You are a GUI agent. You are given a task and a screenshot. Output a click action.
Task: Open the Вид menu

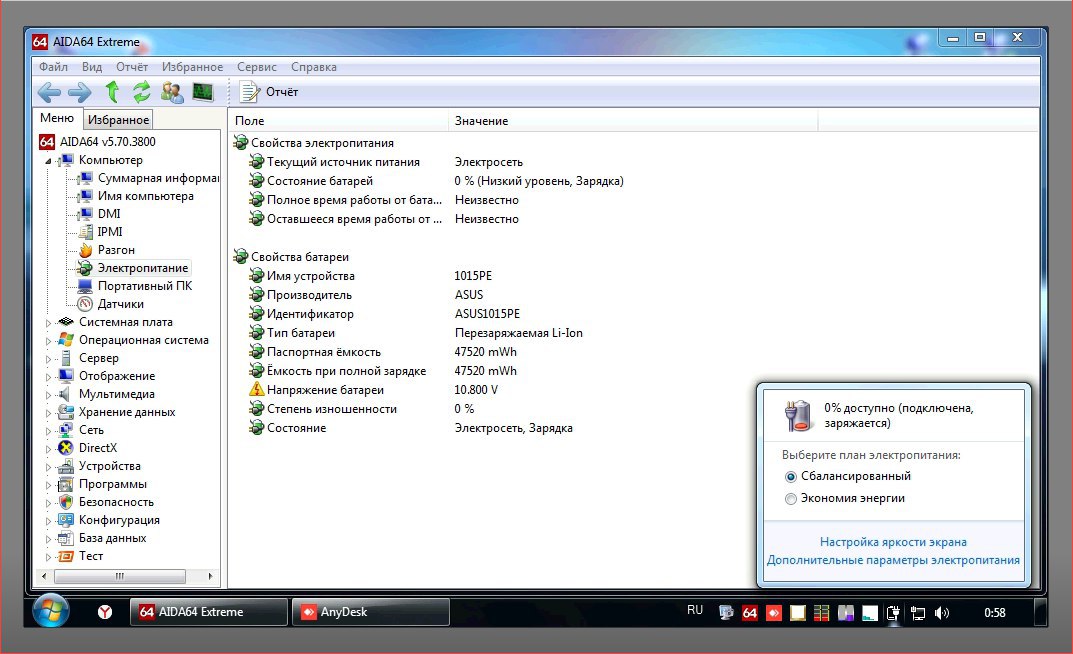(92, 67)
